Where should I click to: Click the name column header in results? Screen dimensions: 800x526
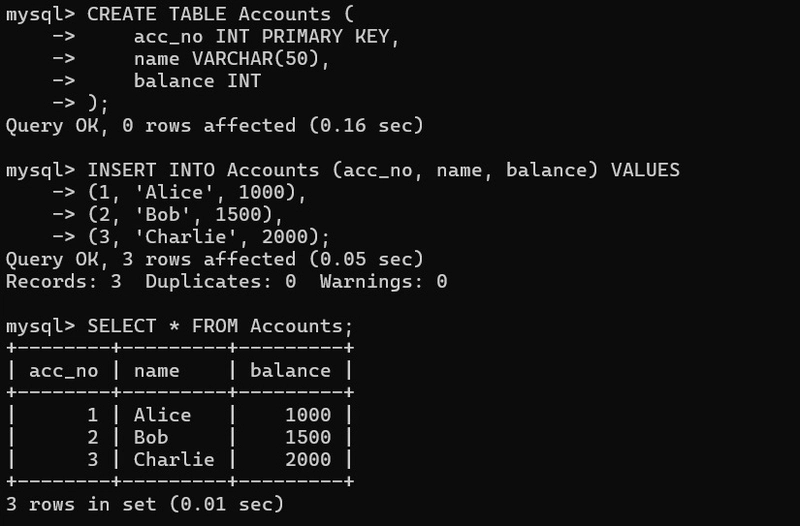(157, 371)
